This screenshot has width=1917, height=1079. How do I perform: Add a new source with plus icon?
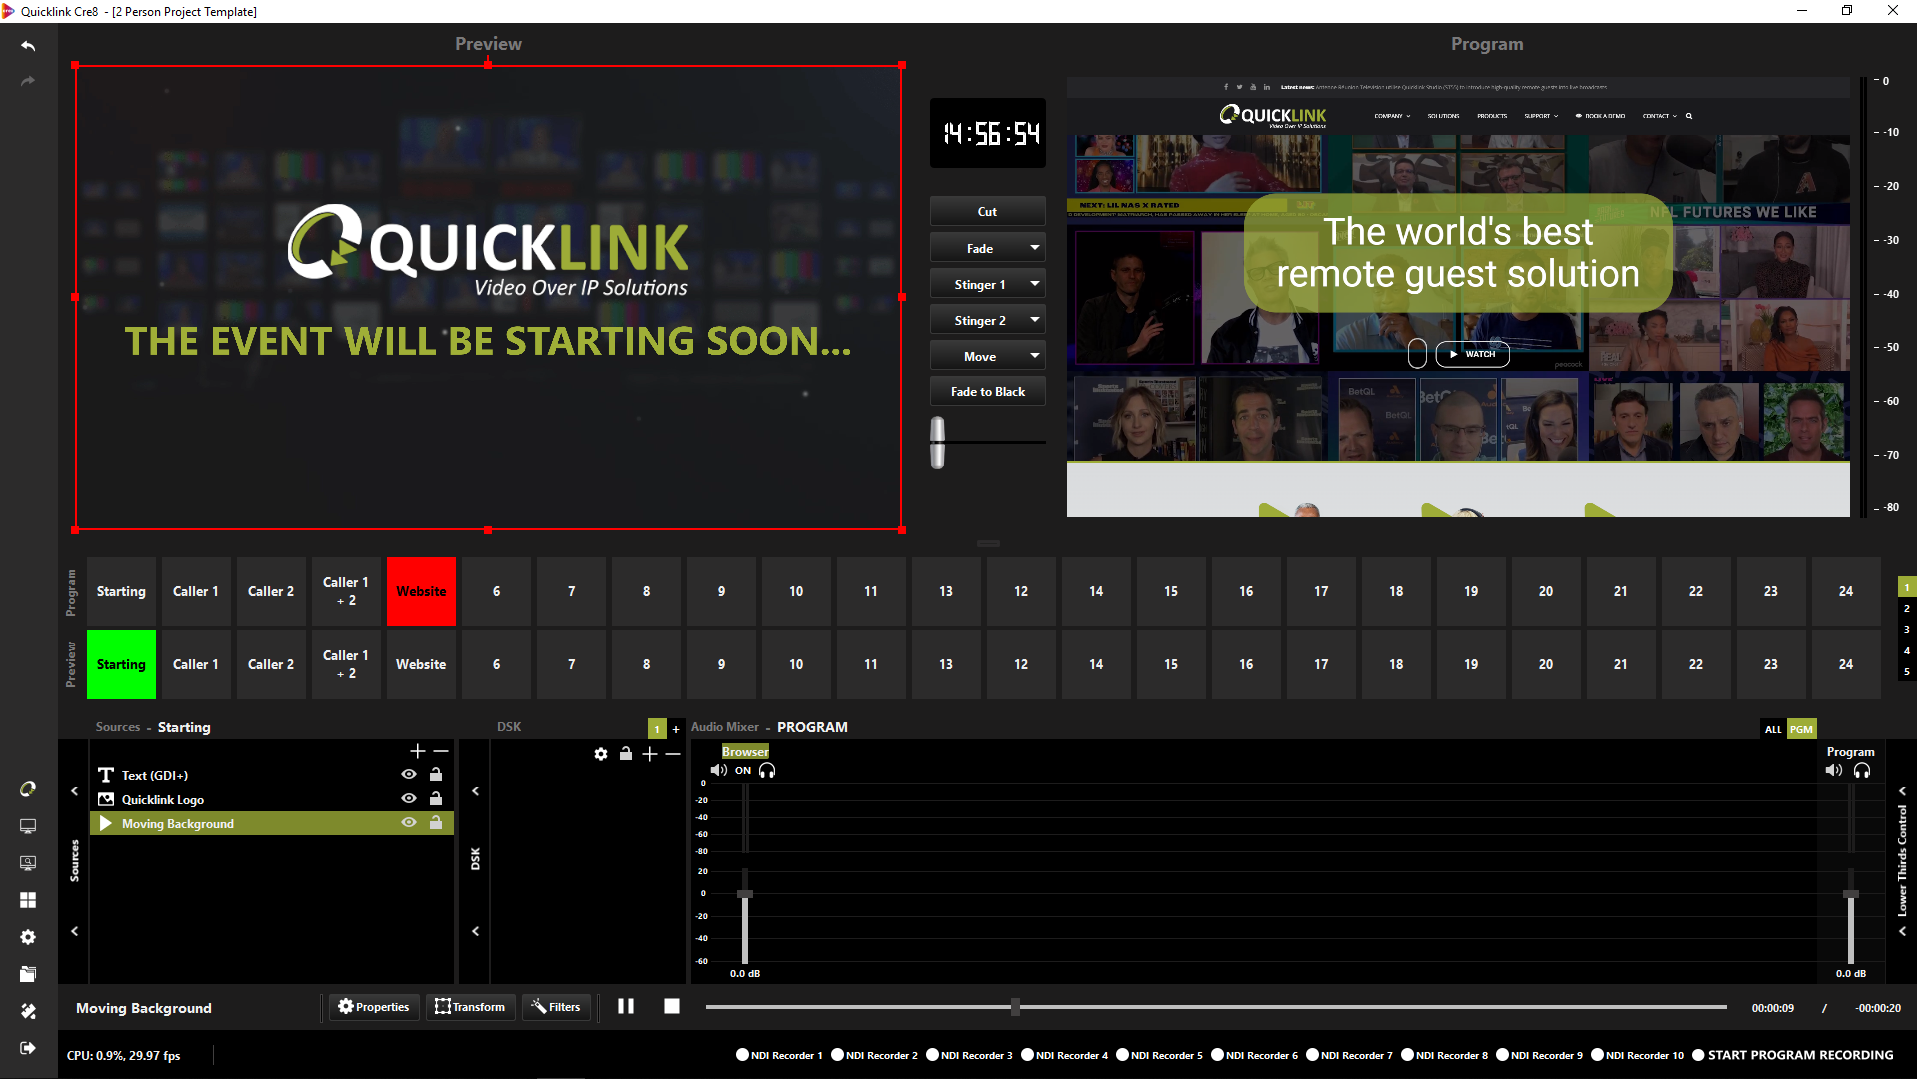(418, 751)
